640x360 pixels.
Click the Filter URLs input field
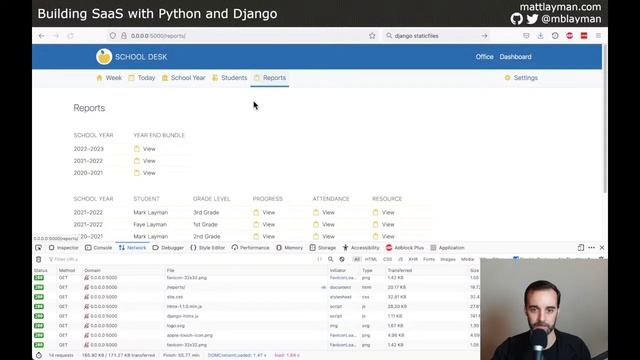coord(180,259)
